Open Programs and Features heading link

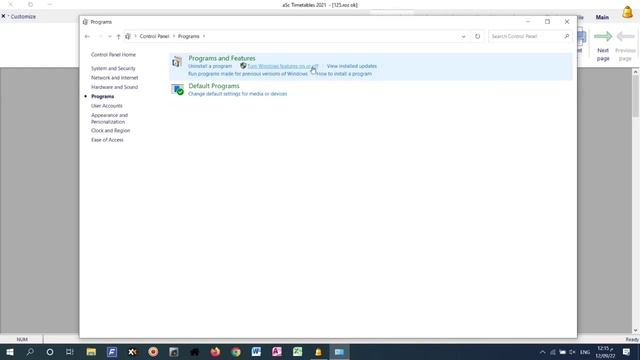(x=222, y=58)
